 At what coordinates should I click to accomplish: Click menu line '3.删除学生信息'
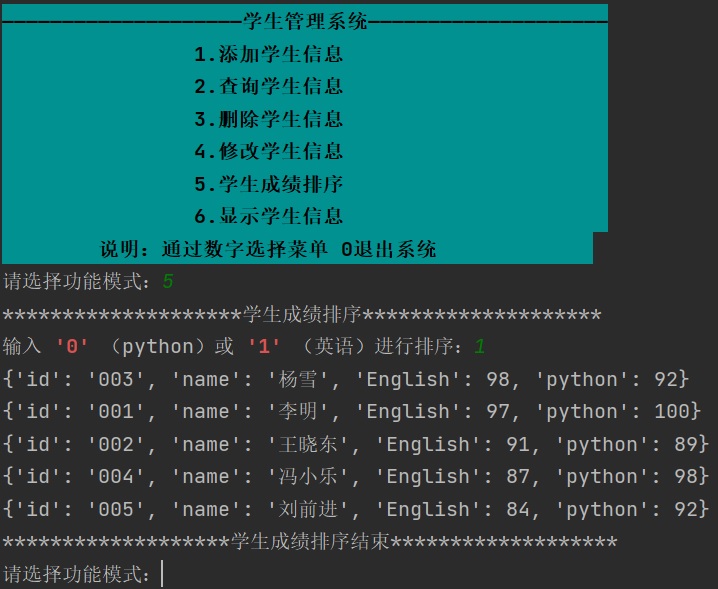(268, 119)
